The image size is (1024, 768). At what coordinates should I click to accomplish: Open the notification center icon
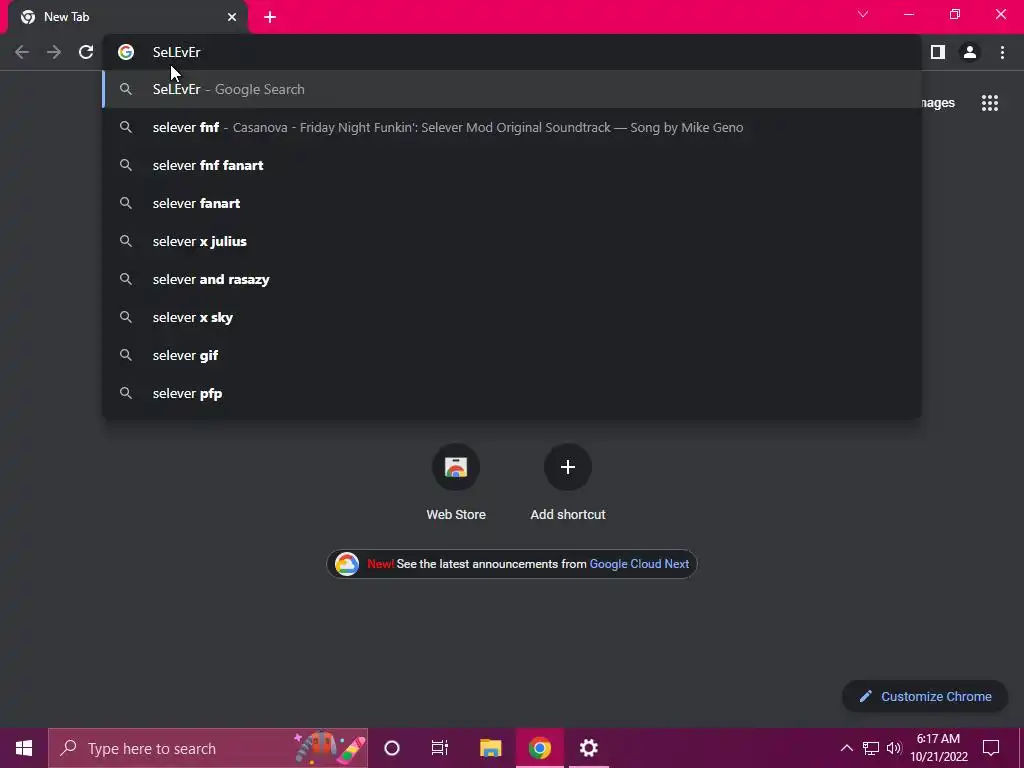(x=991, y=748)
